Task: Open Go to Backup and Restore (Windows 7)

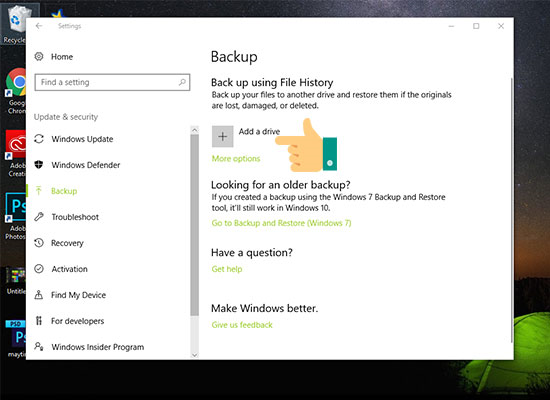Action: pyautogui.click(x=281, y=223)
